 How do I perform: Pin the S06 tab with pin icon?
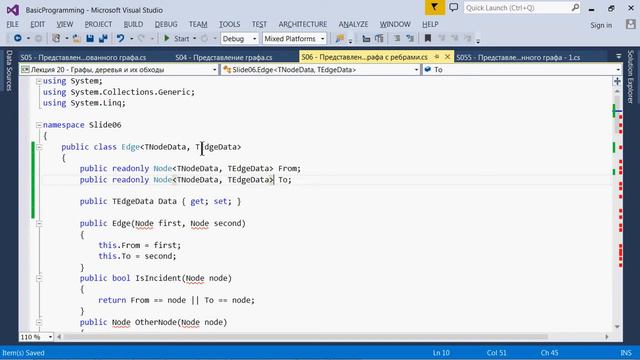click(x=437, y=57)
